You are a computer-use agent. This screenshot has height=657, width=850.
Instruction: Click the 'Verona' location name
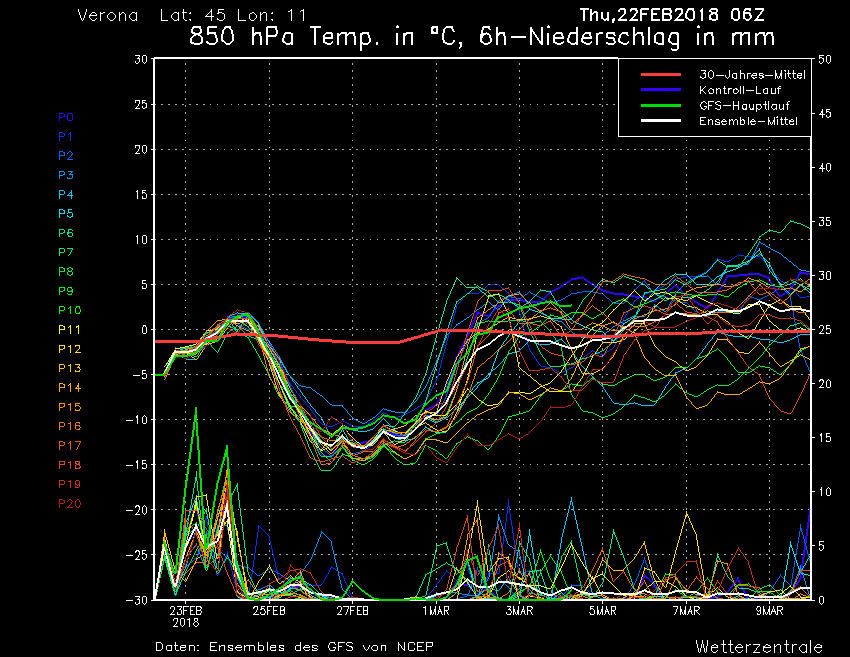point(108,15)
